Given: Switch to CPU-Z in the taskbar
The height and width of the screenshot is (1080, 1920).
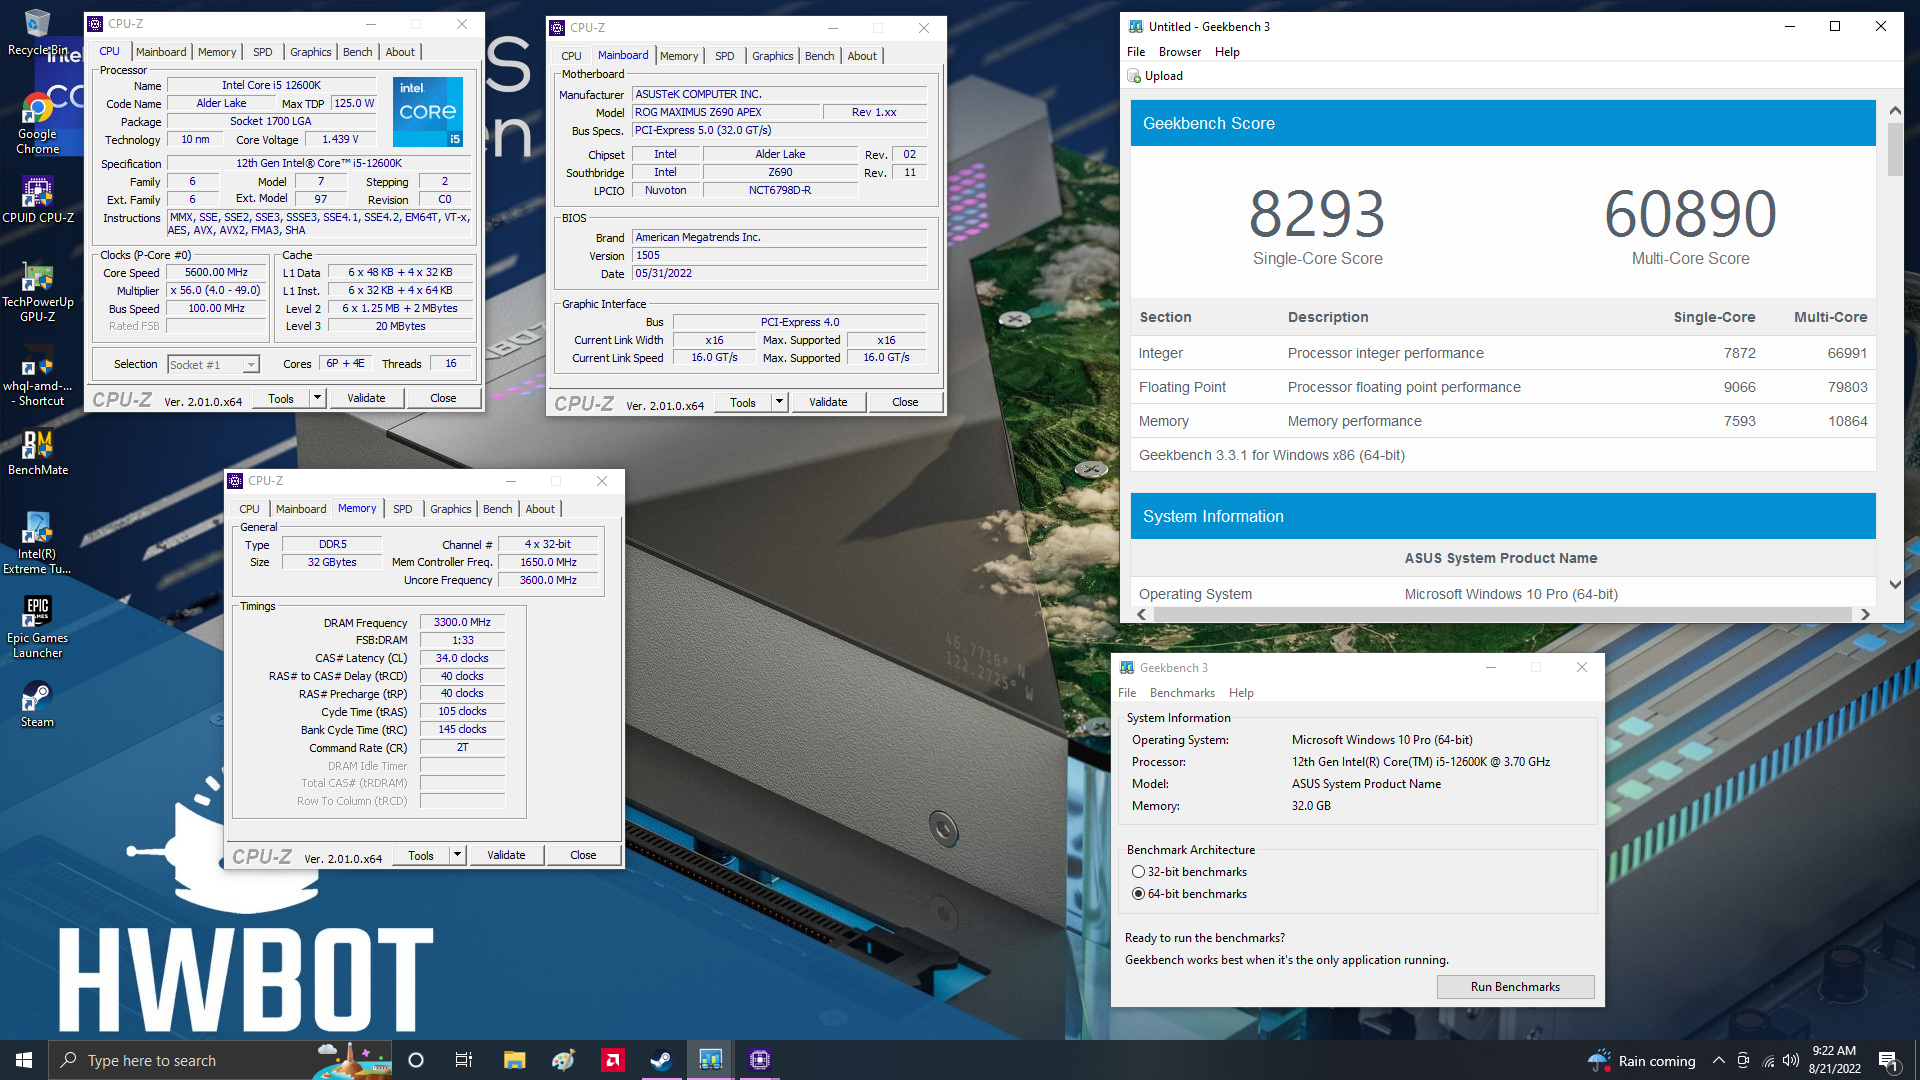Looking at the screenshot, I should [x=759, y=1060].
